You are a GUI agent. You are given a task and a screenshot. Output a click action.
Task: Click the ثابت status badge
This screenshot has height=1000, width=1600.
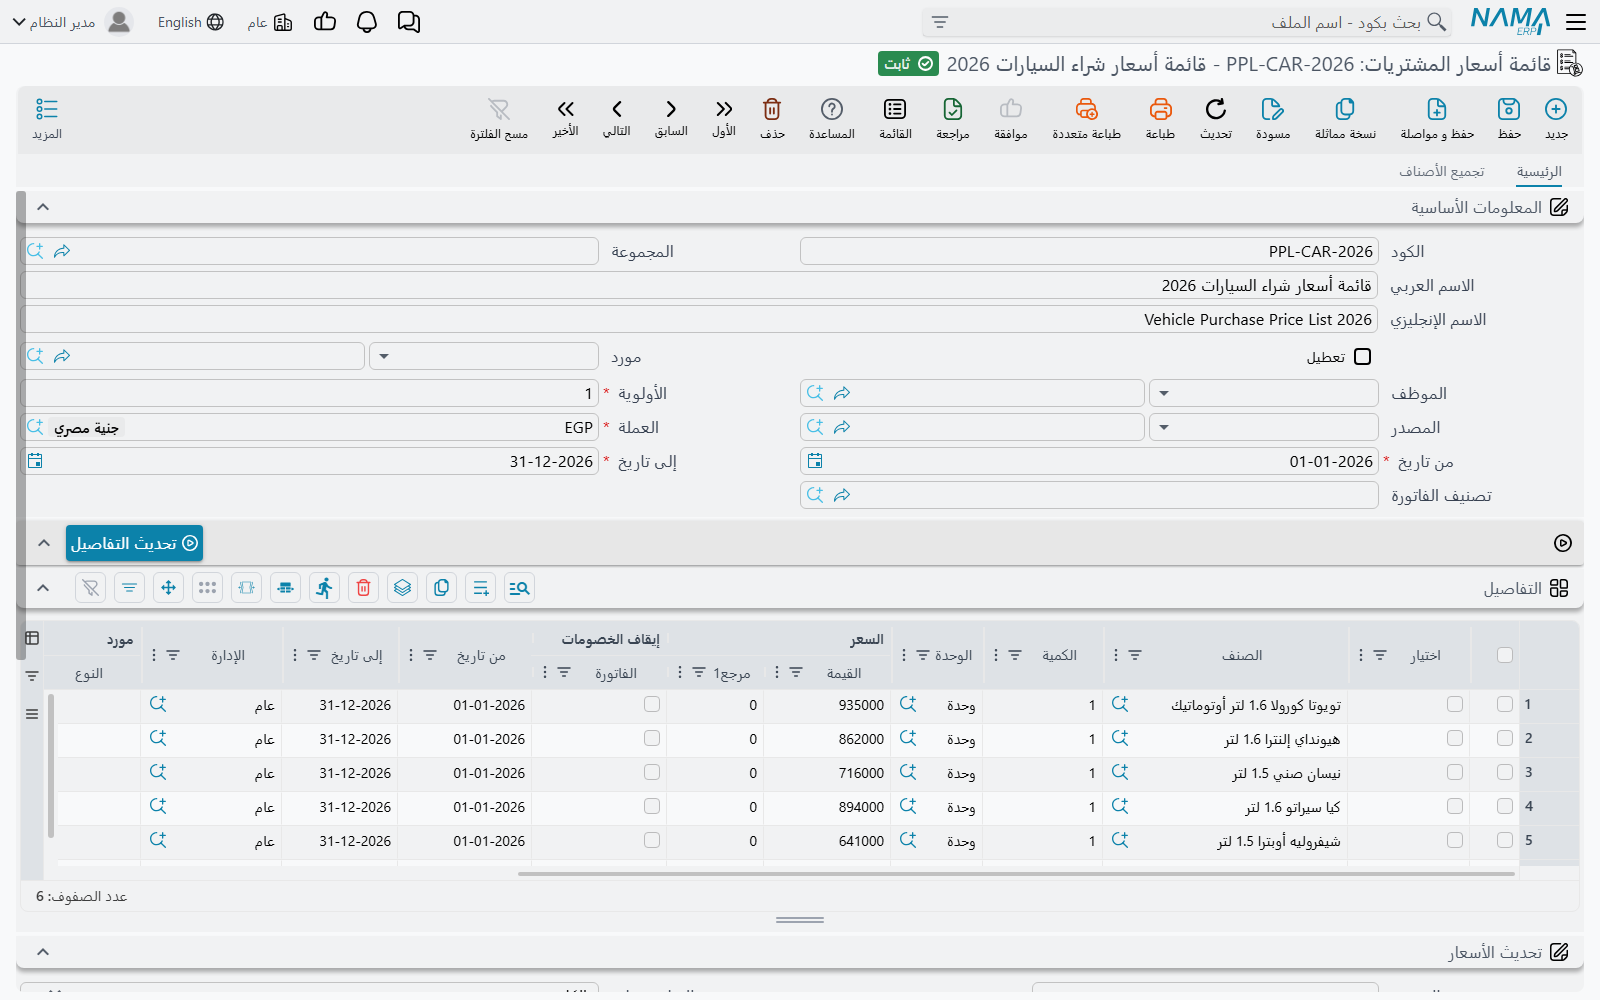pyautogui.click(x=908, y=64)
